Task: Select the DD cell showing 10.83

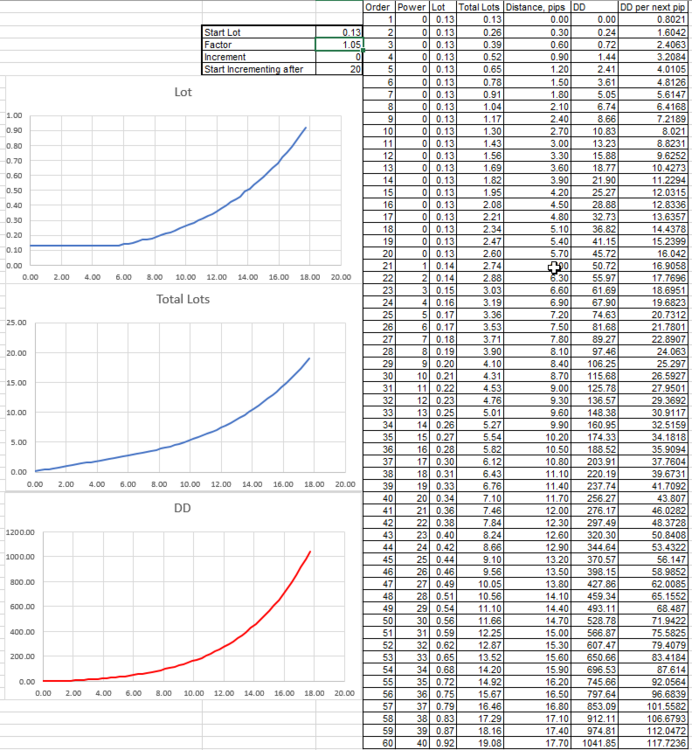Action: tap(594, 131)
